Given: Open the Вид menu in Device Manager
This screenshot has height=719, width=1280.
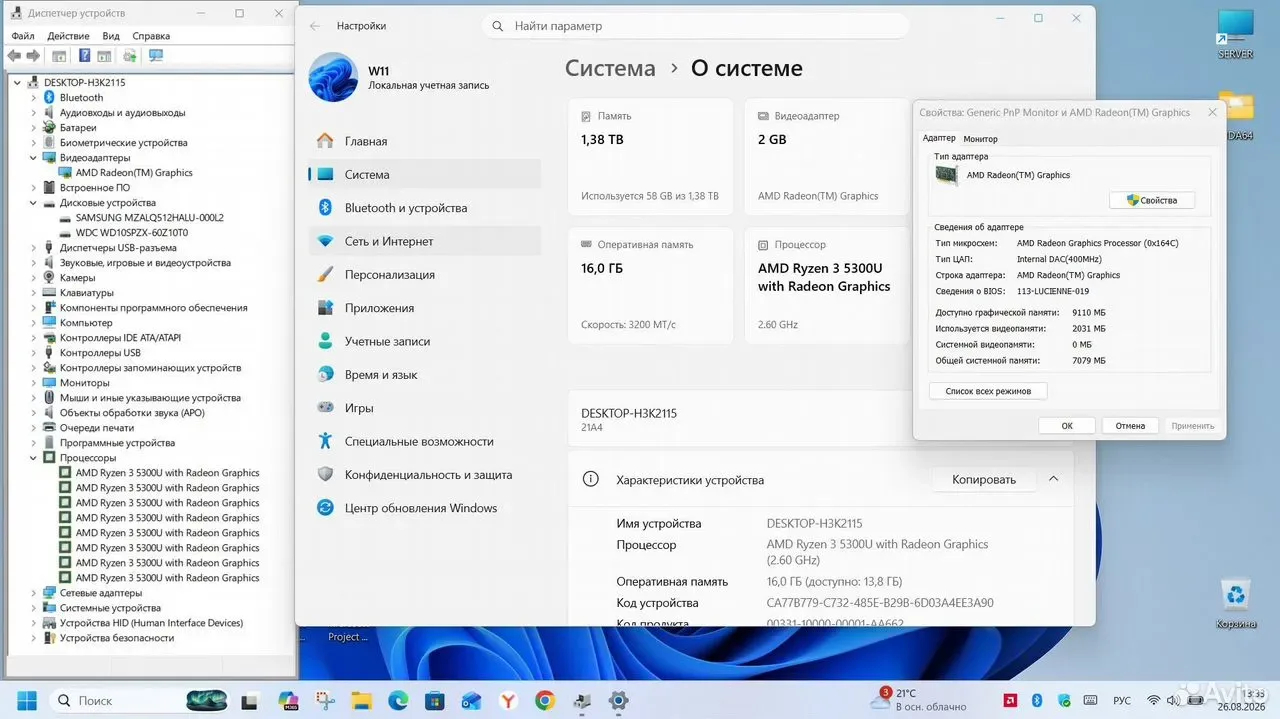Looking at the screenshot, I should tap(111, 36).
